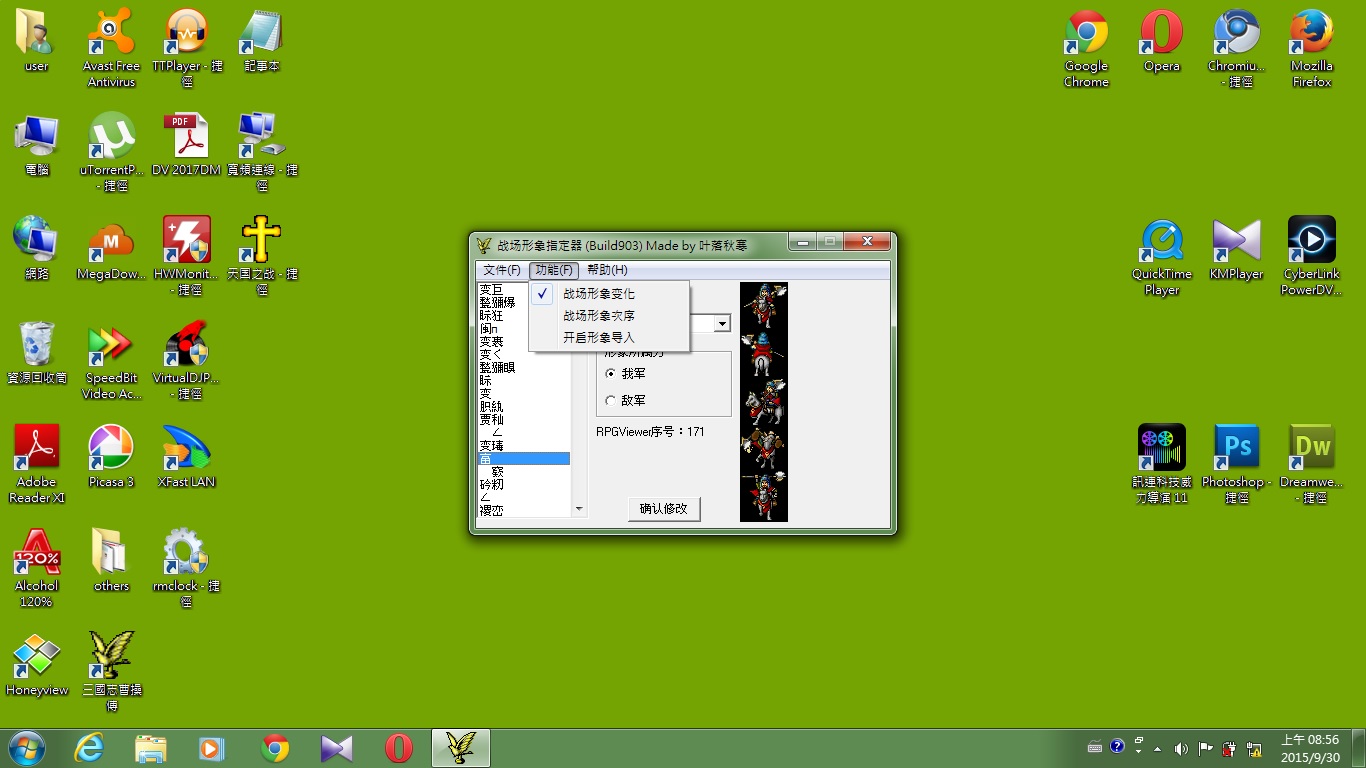Open the 文件(F) menu
1366x768 pixels.
(501, 270)
